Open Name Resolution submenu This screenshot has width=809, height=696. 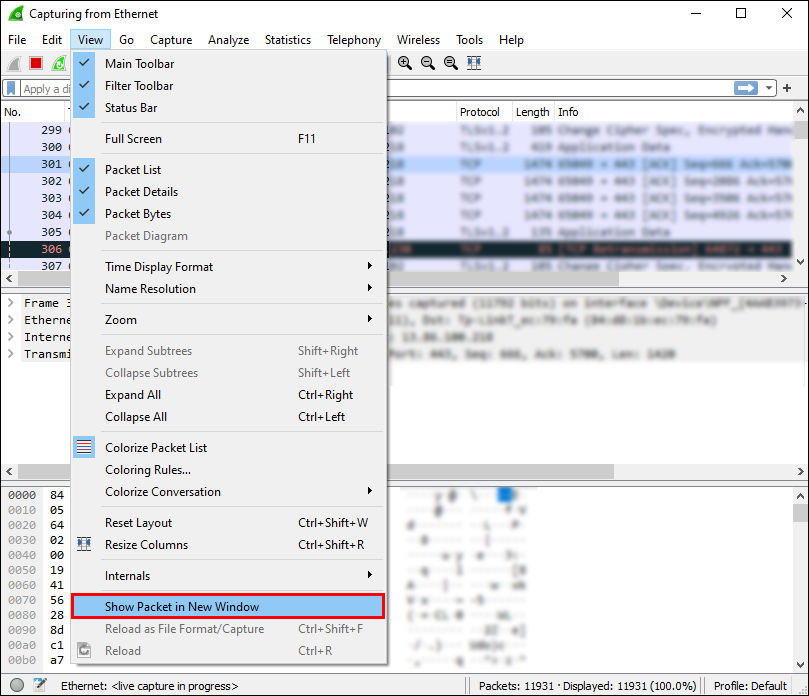[227, 288]
